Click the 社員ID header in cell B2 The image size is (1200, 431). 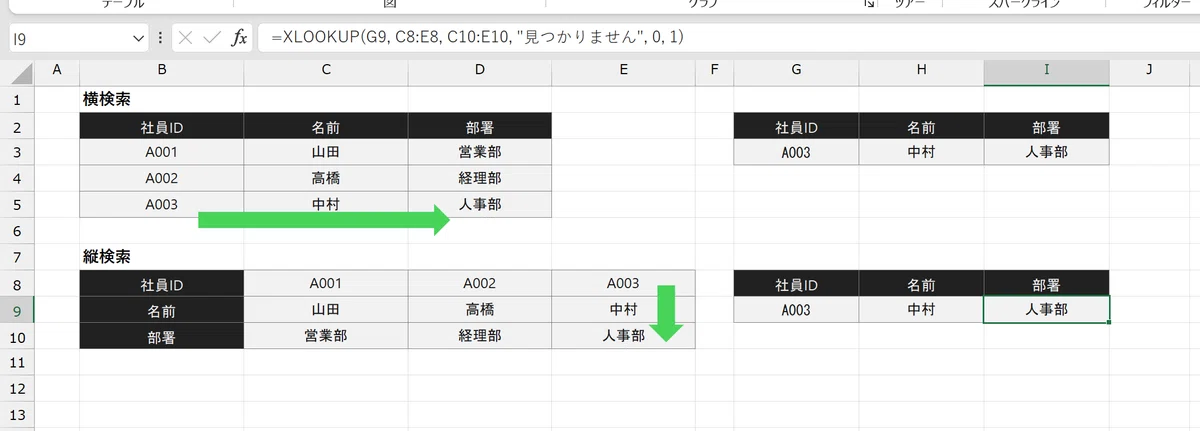[x=161, y=126]
